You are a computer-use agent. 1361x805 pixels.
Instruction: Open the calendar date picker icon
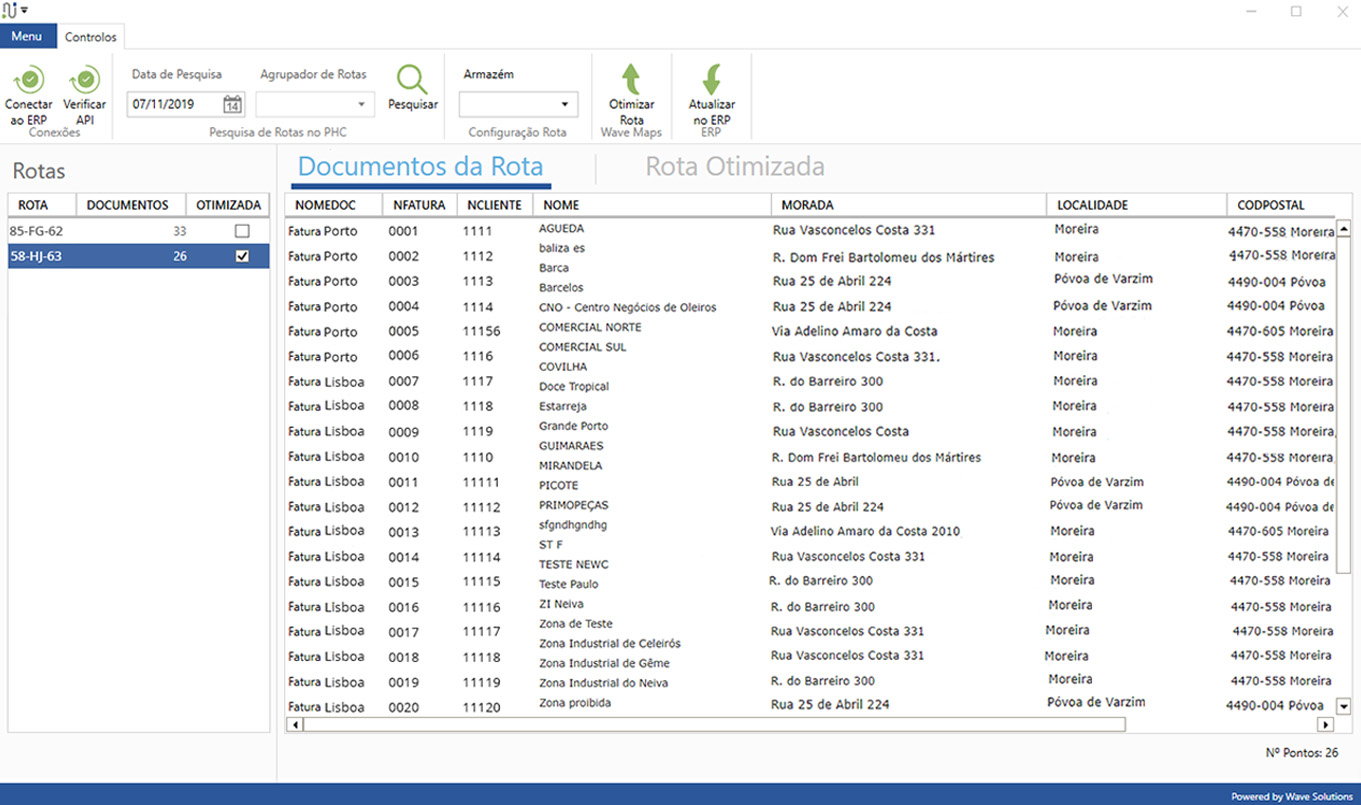[232, 104]
